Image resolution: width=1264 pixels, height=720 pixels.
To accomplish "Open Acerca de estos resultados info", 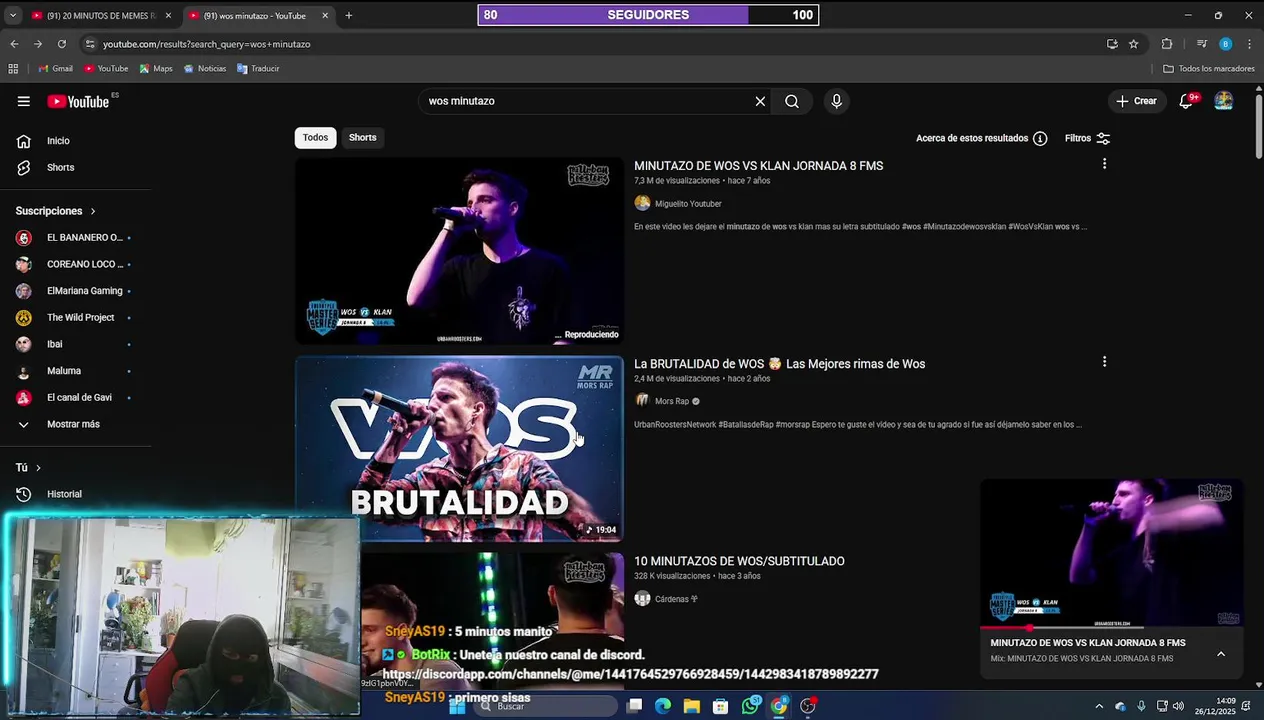I will (981, 138).
